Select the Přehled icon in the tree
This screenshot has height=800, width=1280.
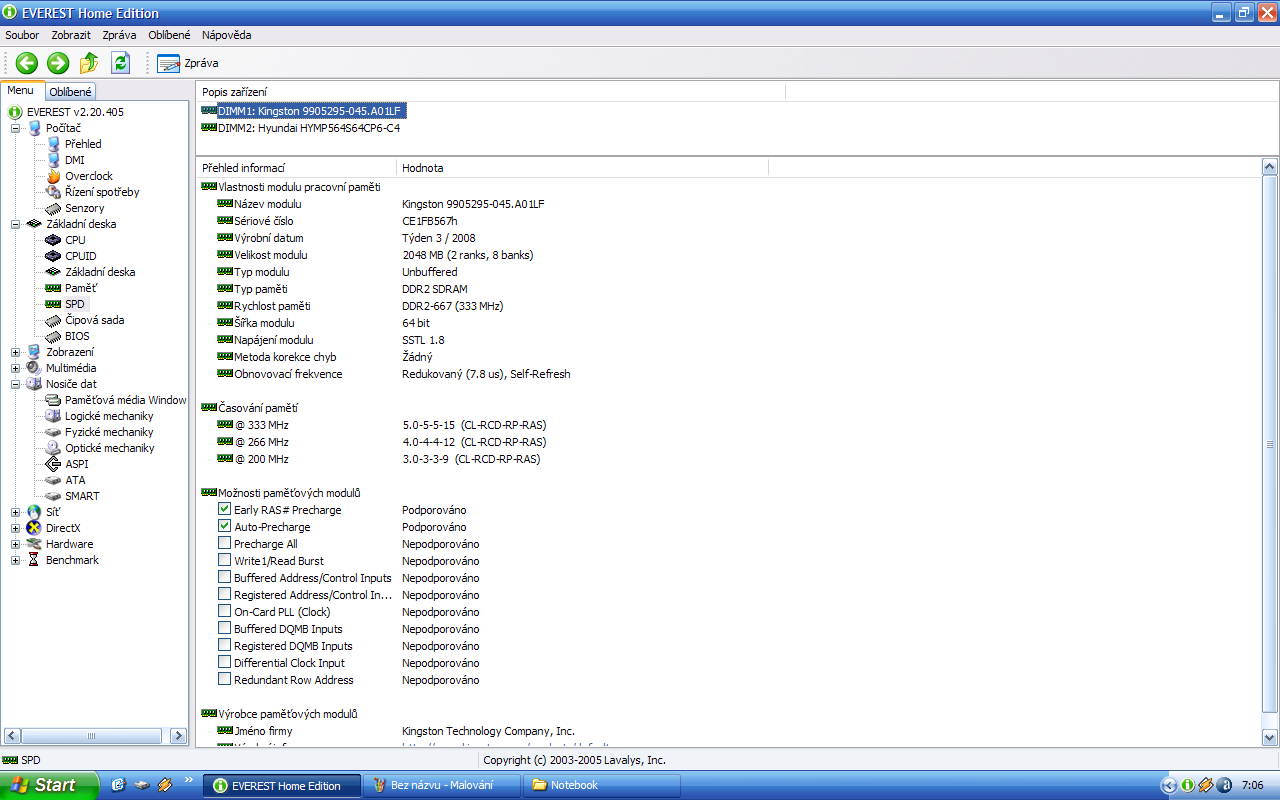click(x=54, y=144)
